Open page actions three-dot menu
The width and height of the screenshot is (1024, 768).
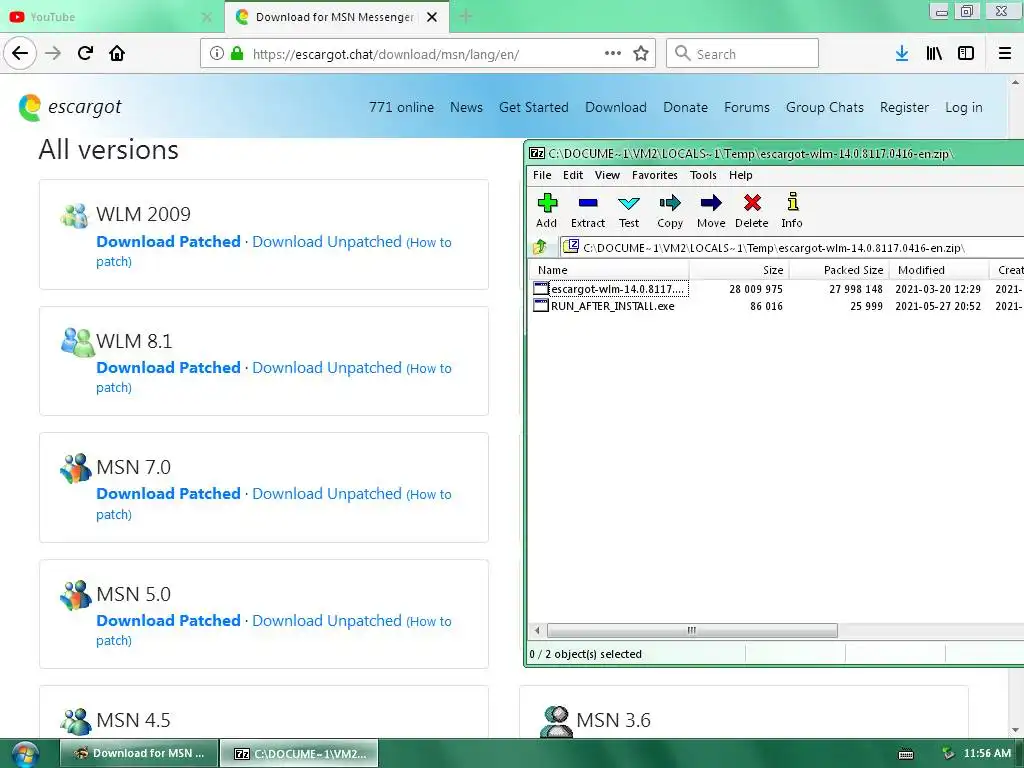click(x=613, y=54)
